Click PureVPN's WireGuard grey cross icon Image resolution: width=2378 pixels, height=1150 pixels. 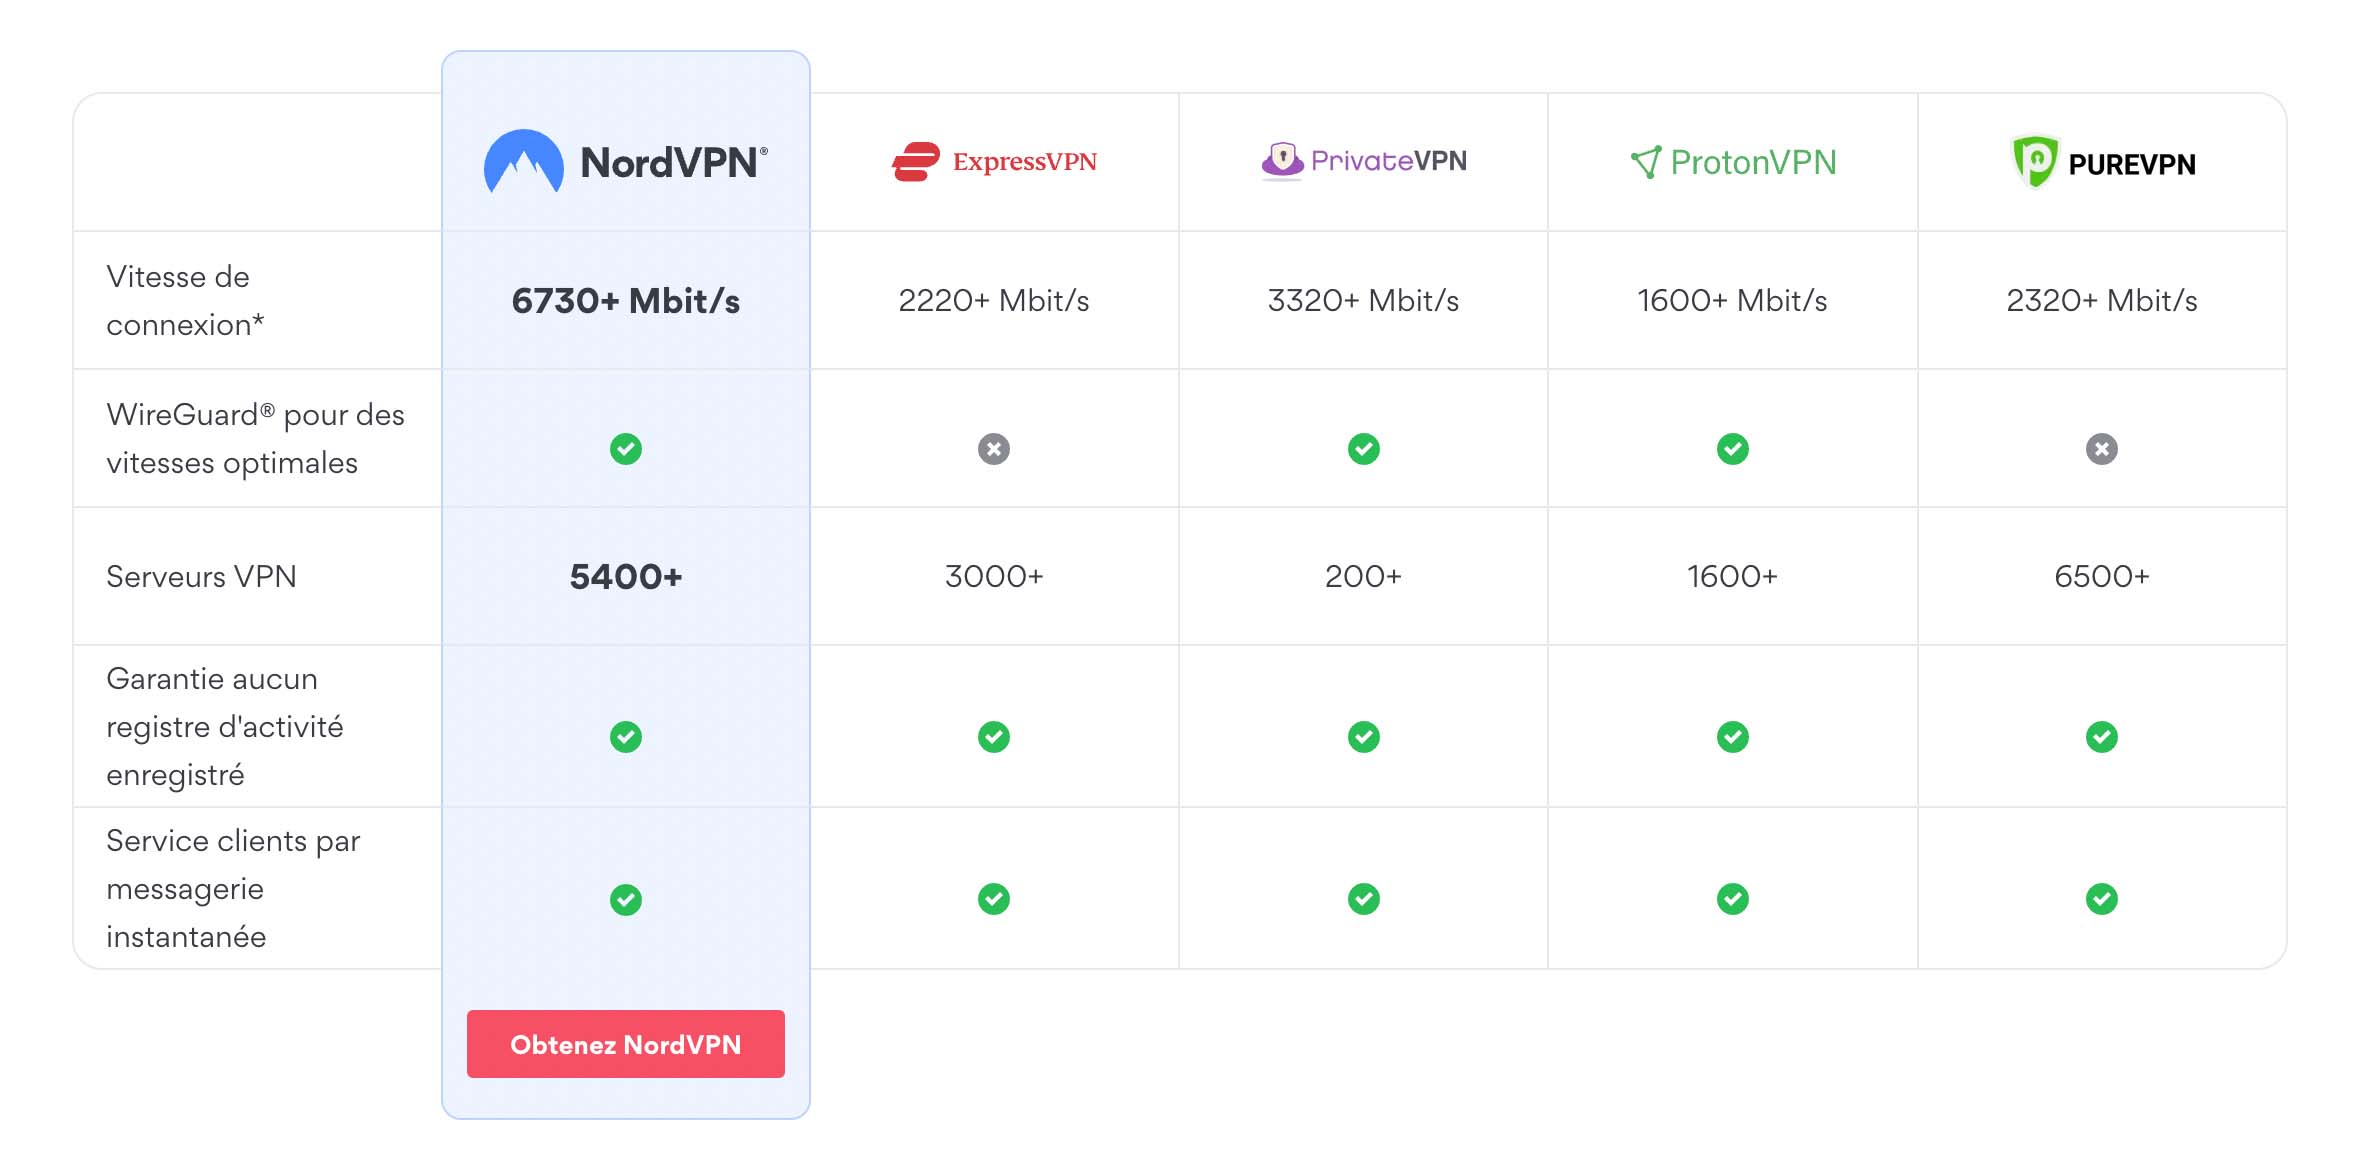point(2102,449)
